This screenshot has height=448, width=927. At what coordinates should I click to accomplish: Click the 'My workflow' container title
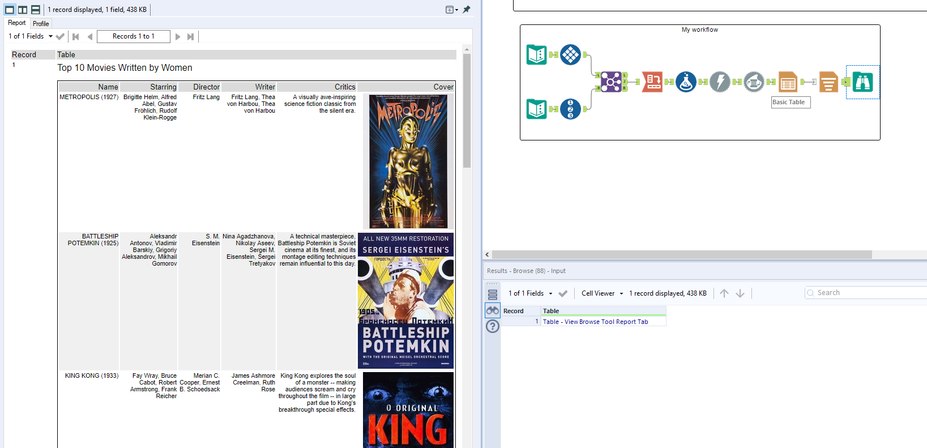point(700,30)
